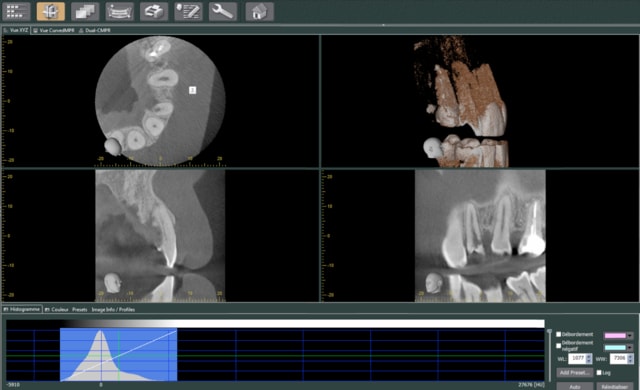Viewport: 640px width, 390px height.
Task: Select the Couleur tab
Action: click(x=57, y=310)
